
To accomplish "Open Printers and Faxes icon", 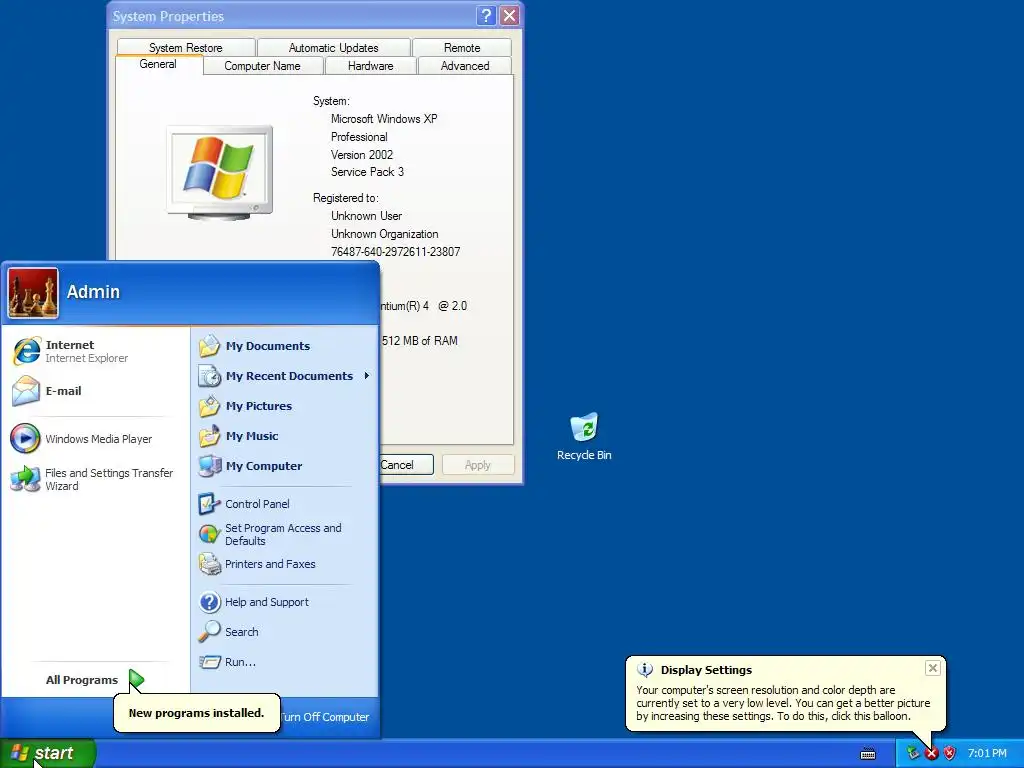I will click(x=210, y=564).
